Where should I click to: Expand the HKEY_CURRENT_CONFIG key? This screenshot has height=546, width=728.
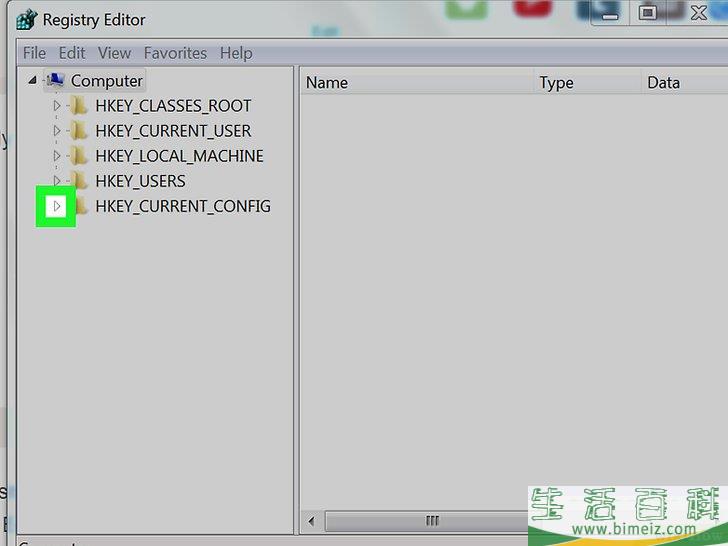click(57, 206)
